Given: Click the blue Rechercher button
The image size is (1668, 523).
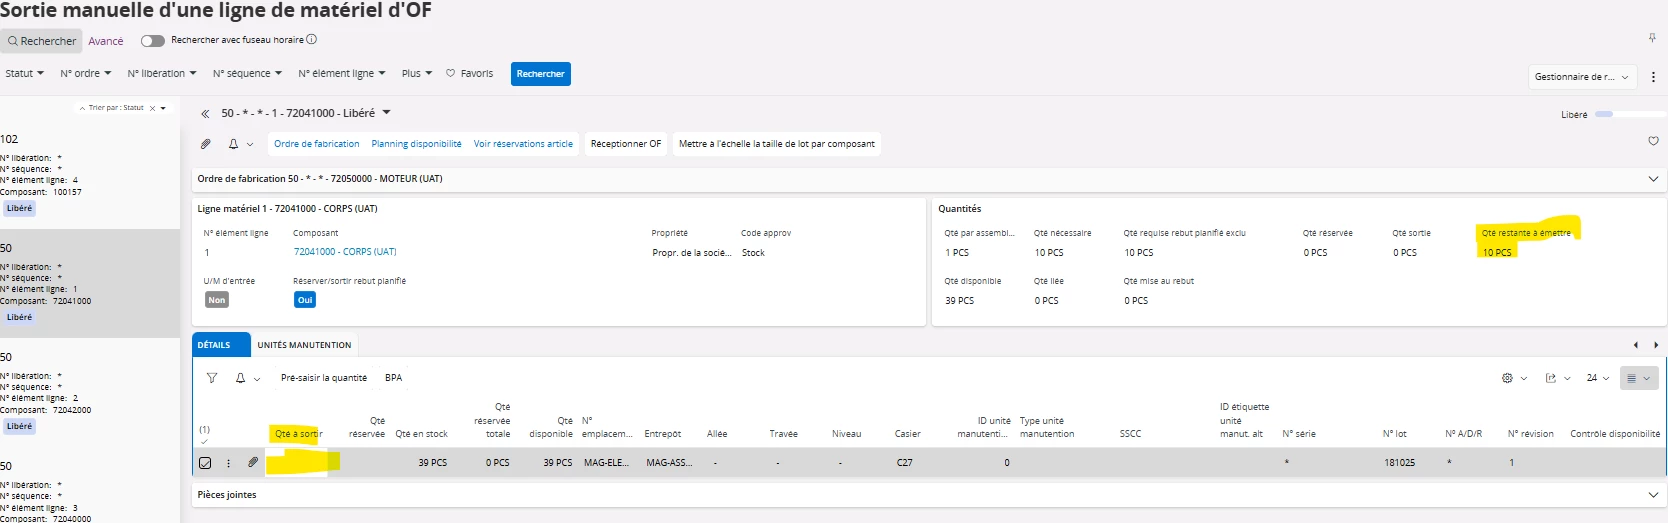Looking at the screenshot, I should point(540,74).
